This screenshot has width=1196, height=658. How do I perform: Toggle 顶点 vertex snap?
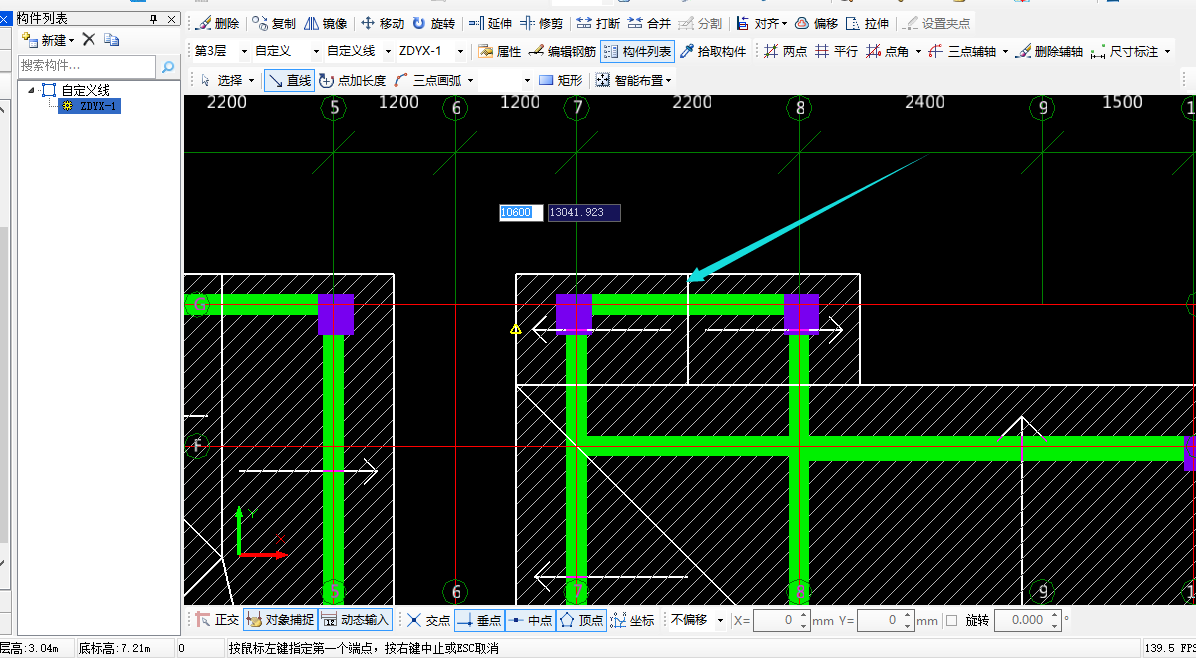[581, 620]
